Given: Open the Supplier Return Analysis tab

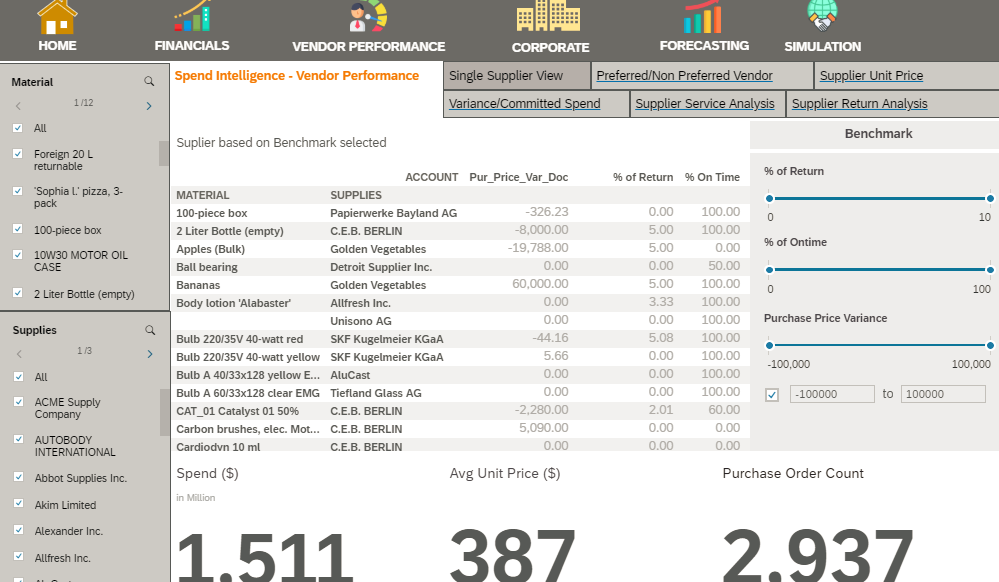Looking at the screenshot, I should pyautogui.click(x=859, y=104).
